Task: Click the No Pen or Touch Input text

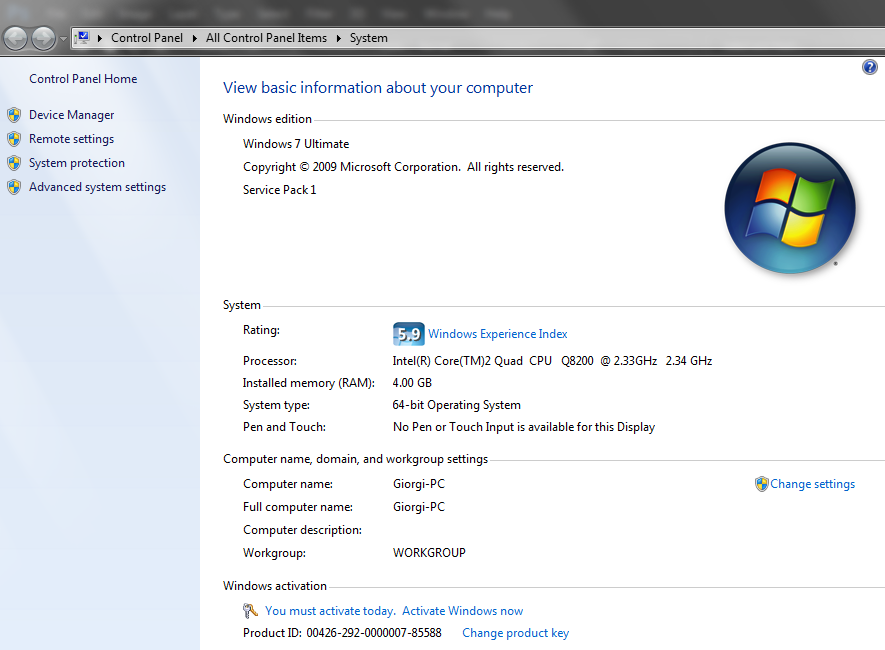Action: (x=524, y=427)
